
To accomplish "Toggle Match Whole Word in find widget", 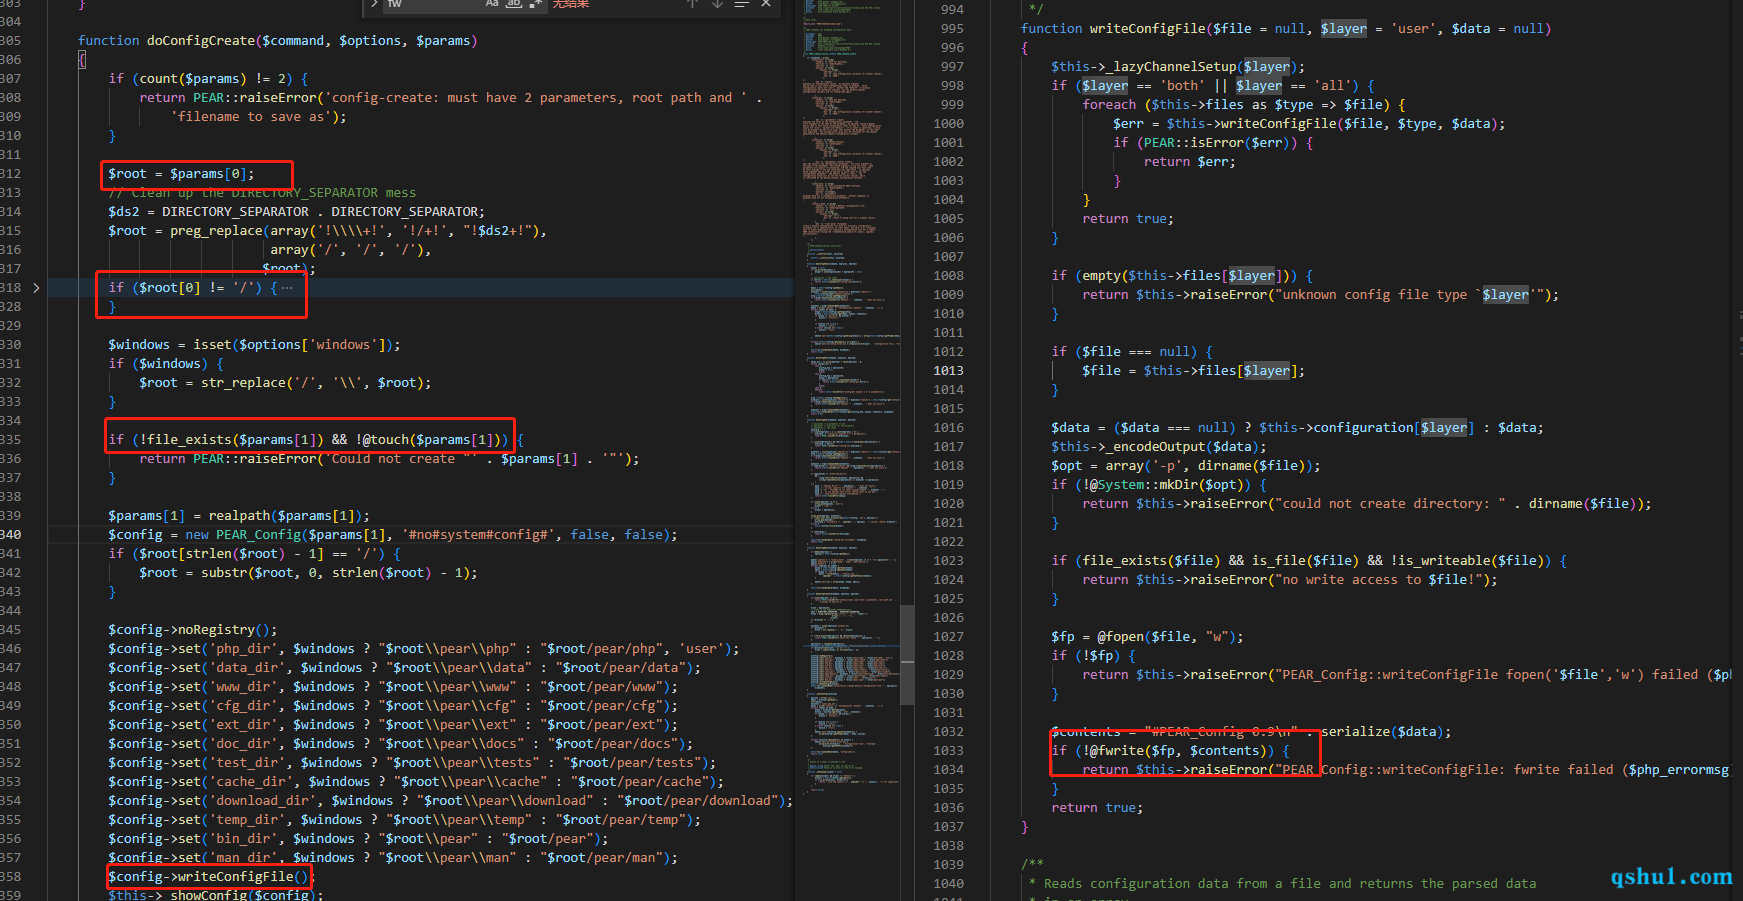I will [x=514, y=4].
